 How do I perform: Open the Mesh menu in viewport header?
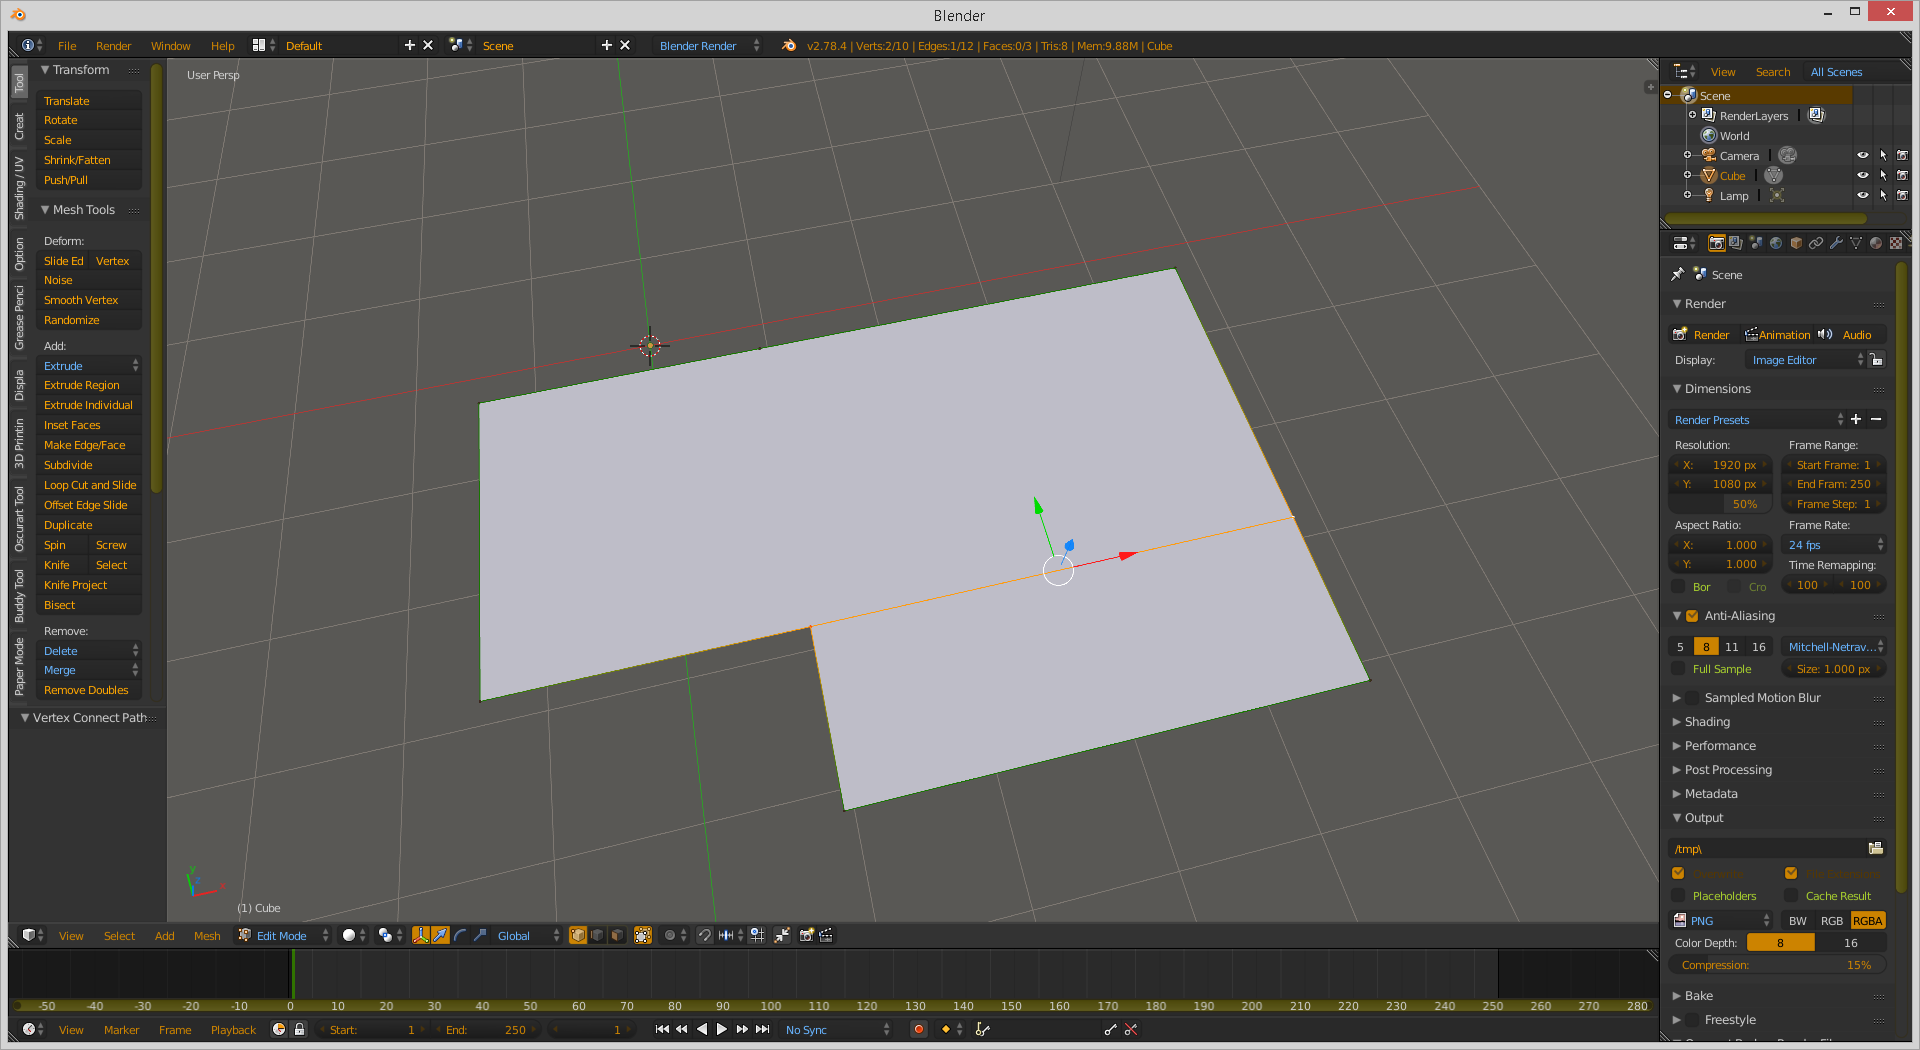207,936
